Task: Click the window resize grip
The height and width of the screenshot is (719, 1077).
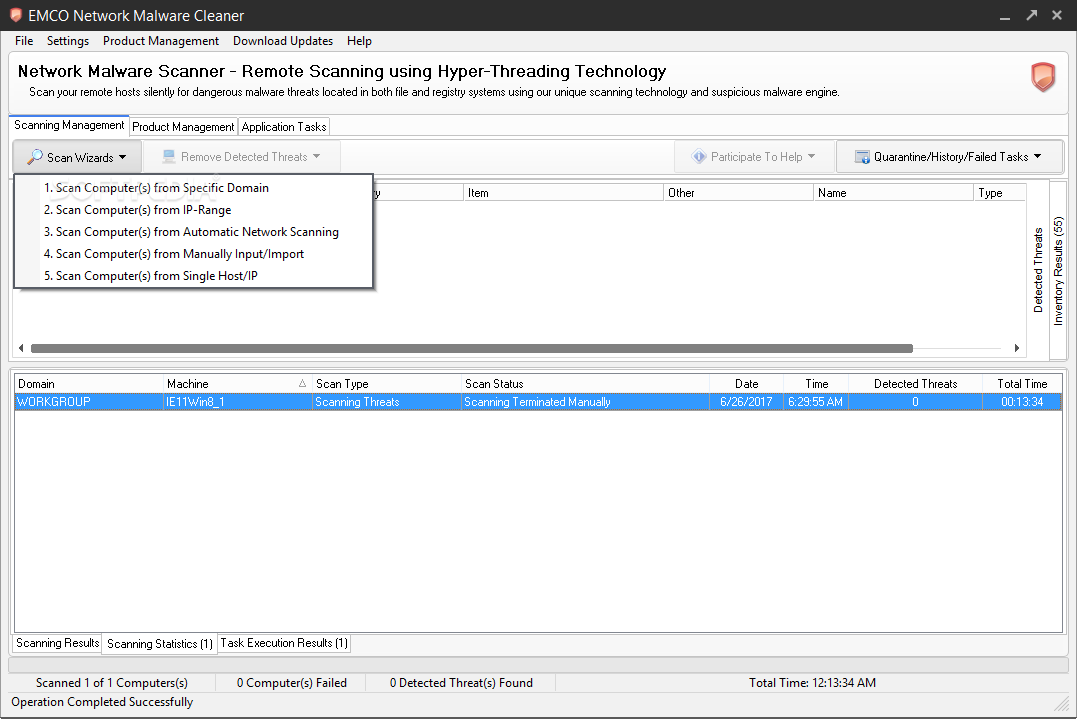Action: pyautogui.click(x=1063, y=705)
